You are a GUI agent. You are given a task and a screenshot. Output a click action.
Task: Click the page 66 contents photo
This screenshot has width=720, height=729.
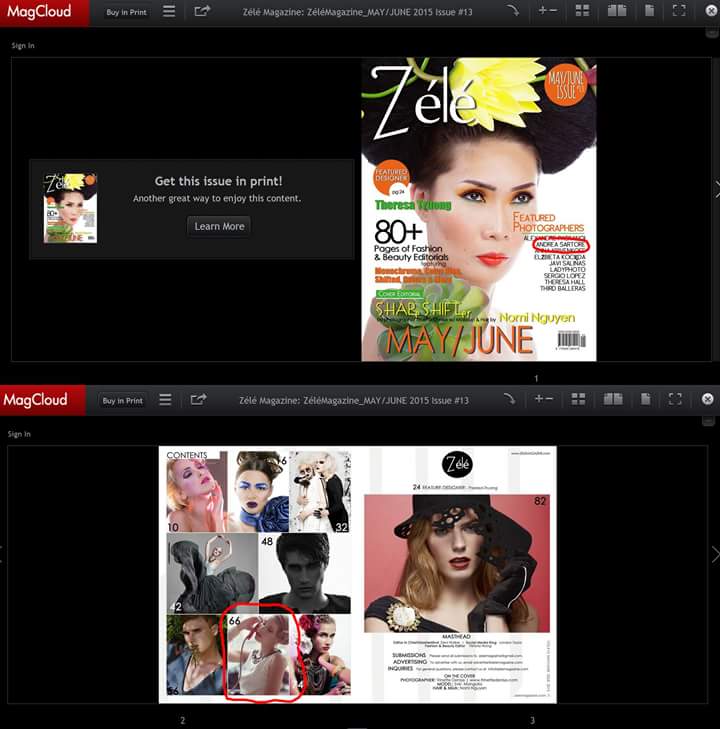click(x=260, y=655)
